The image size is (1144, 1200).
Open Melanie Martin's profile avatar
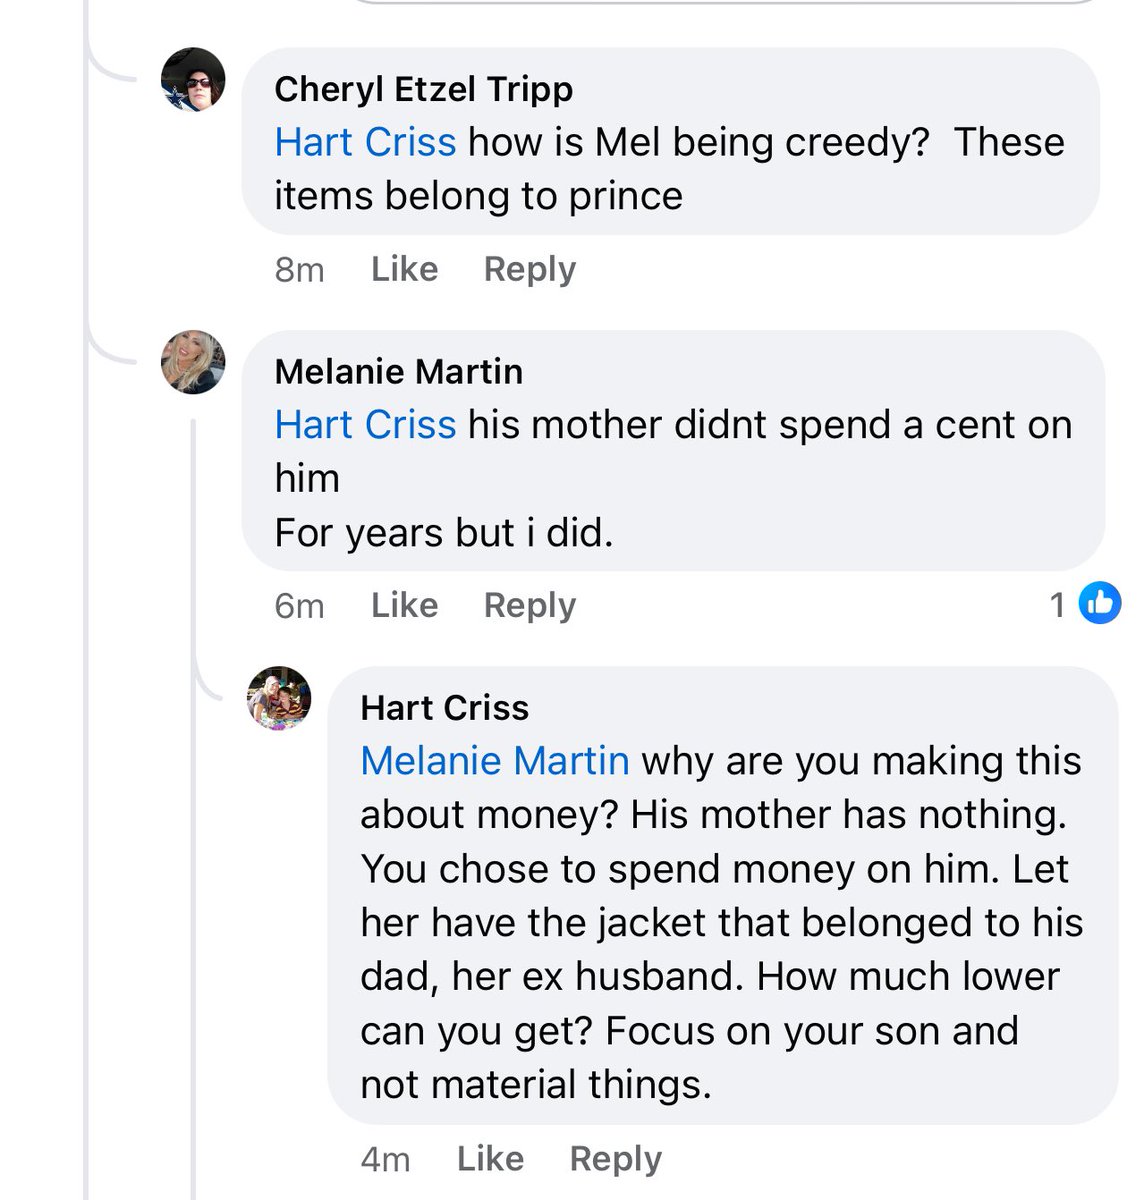193,362
